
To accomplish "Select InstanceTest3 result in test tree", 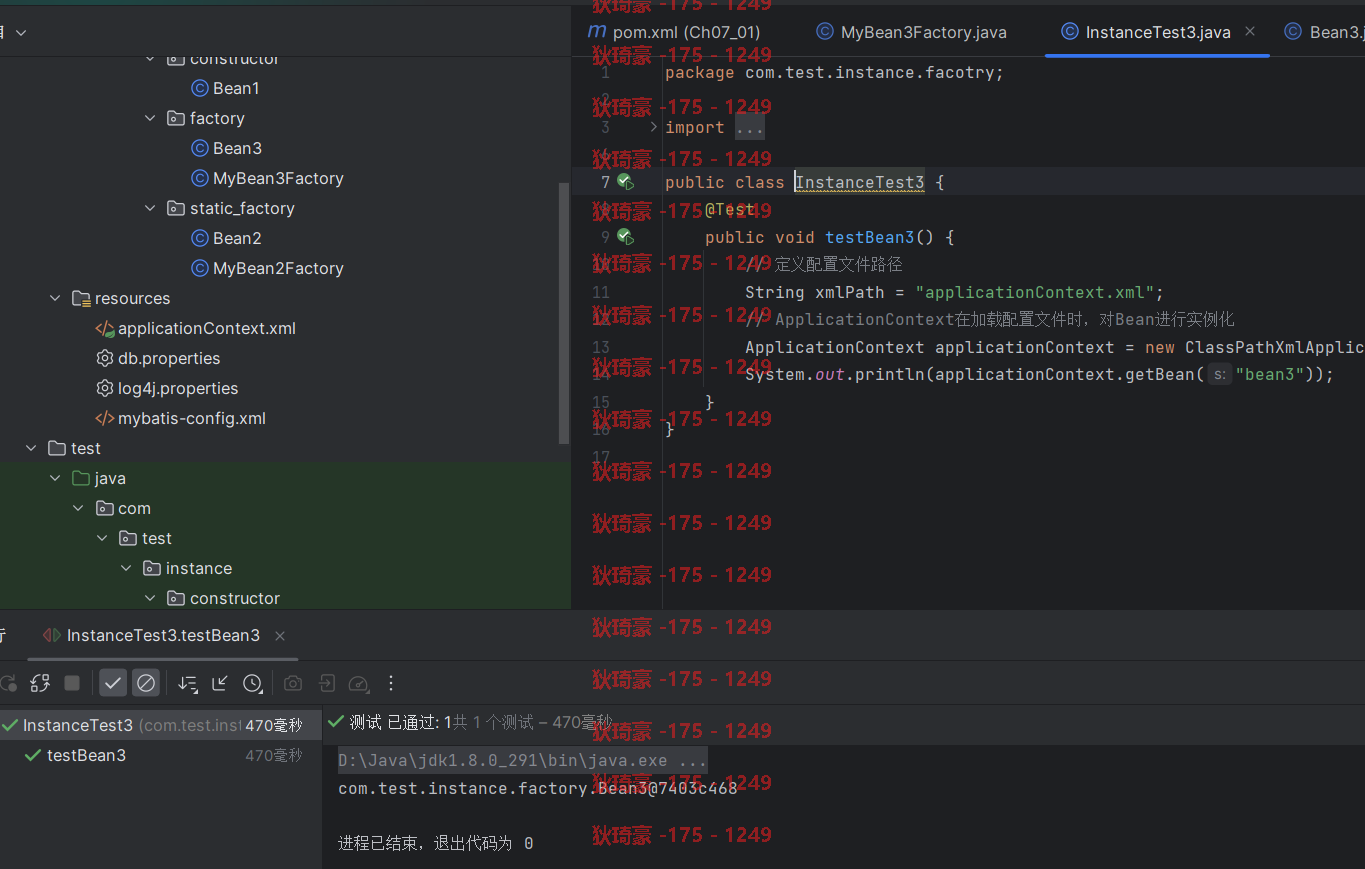I will [x=160, y=725].
